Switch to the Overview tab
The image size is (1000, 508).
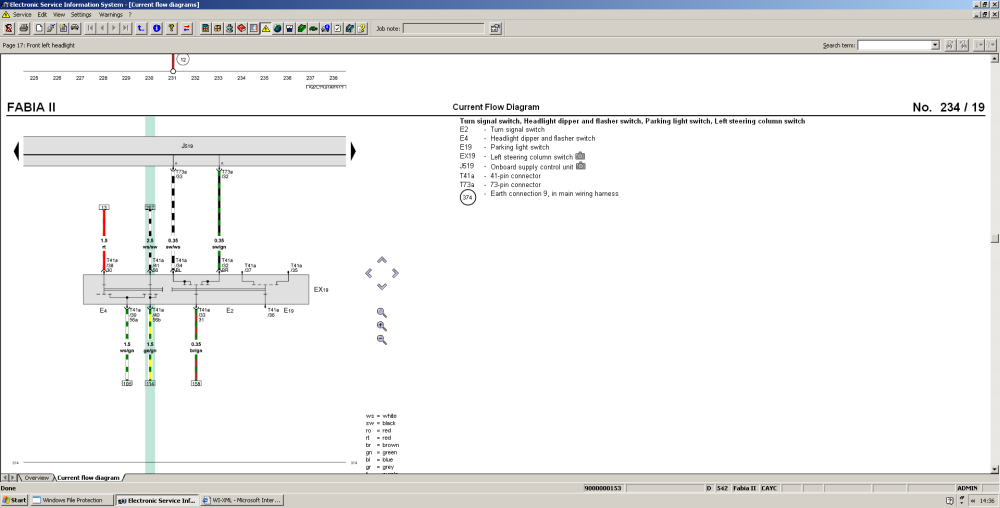pos(36,477)
